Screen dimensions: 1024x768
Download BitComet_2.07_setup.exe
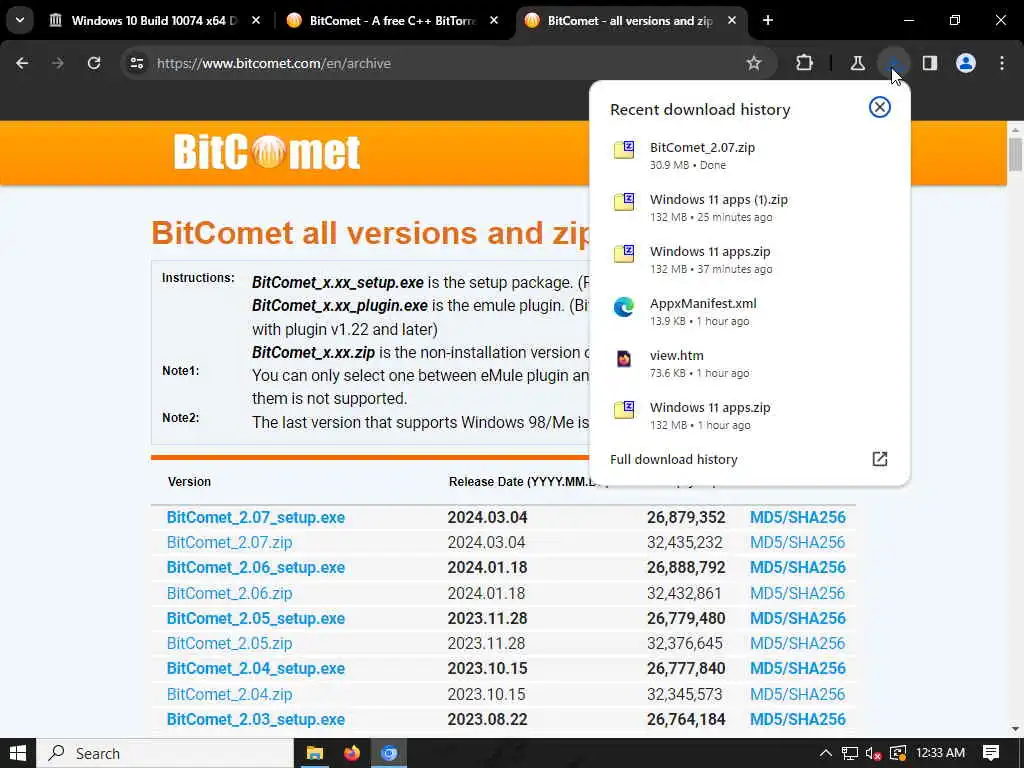click(255, 517)
